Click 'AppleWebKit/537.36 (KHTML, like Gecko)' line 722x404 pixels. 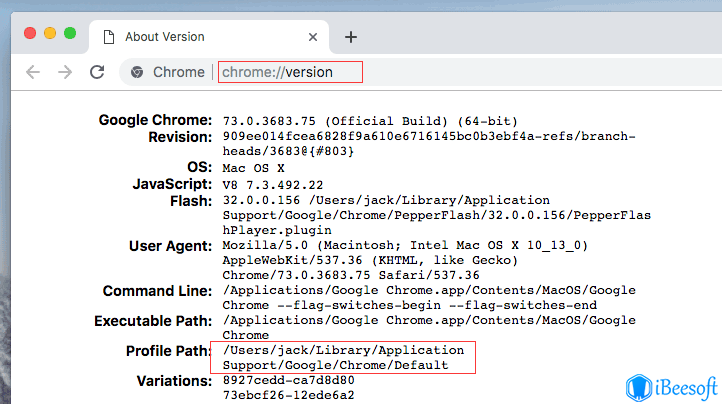tap(370, 260)
